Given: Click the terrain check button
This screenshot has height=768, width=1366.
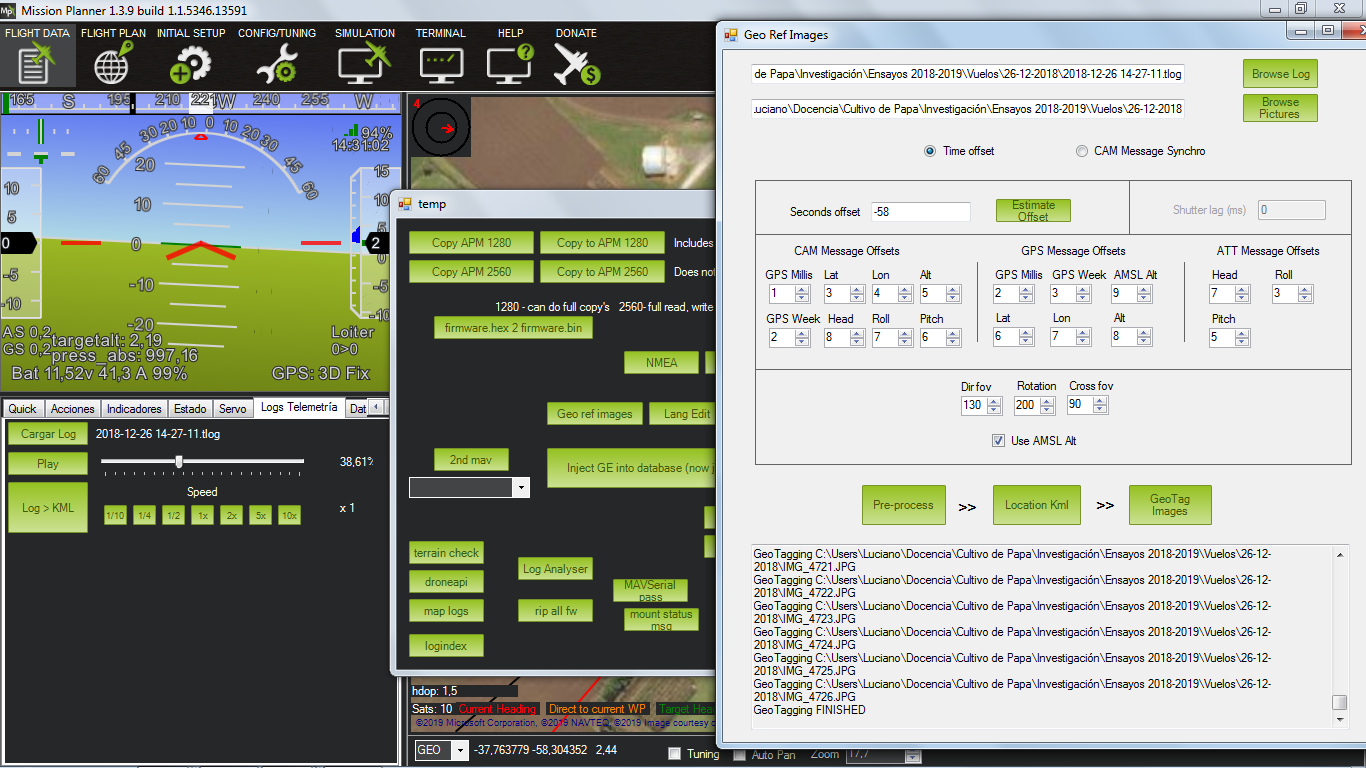Looking at the screenshot, I should pos(446,553).
